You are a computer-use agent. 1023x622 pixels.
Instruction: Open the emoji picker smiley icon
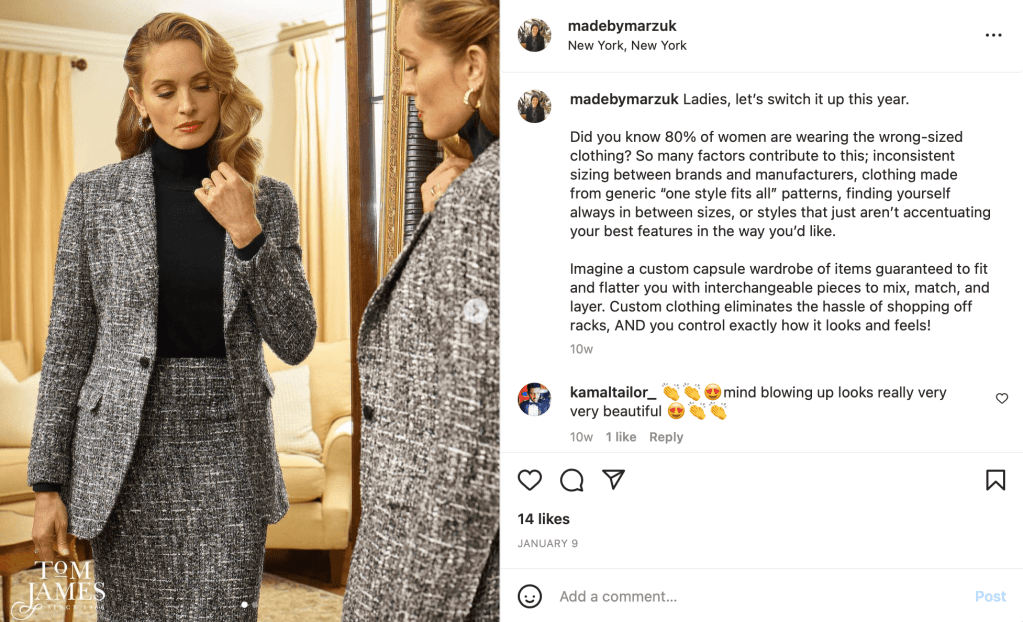pos(530,596)
